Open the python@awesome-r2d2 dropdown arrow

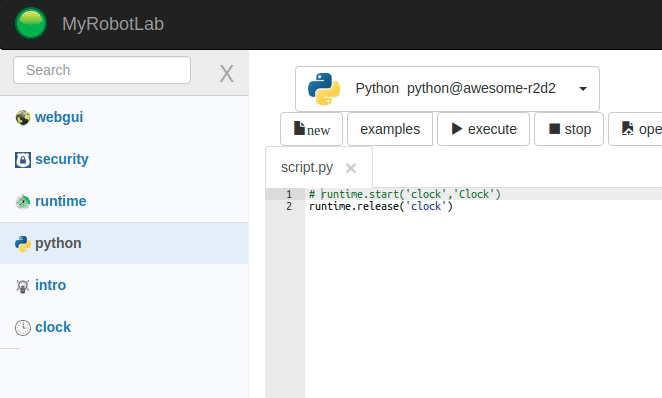[x=583, y=89]
